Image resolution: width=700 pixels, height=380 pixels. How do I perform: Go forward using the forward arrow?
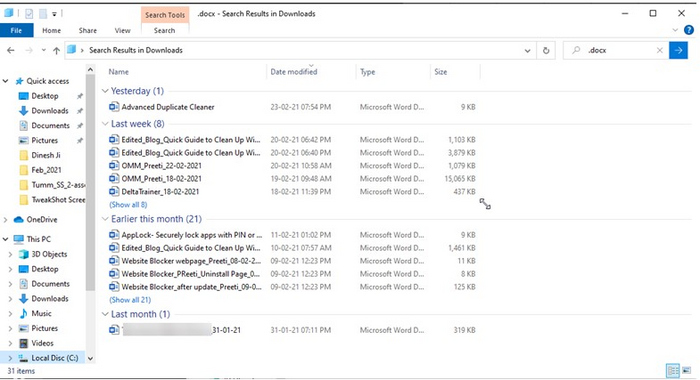29,50
